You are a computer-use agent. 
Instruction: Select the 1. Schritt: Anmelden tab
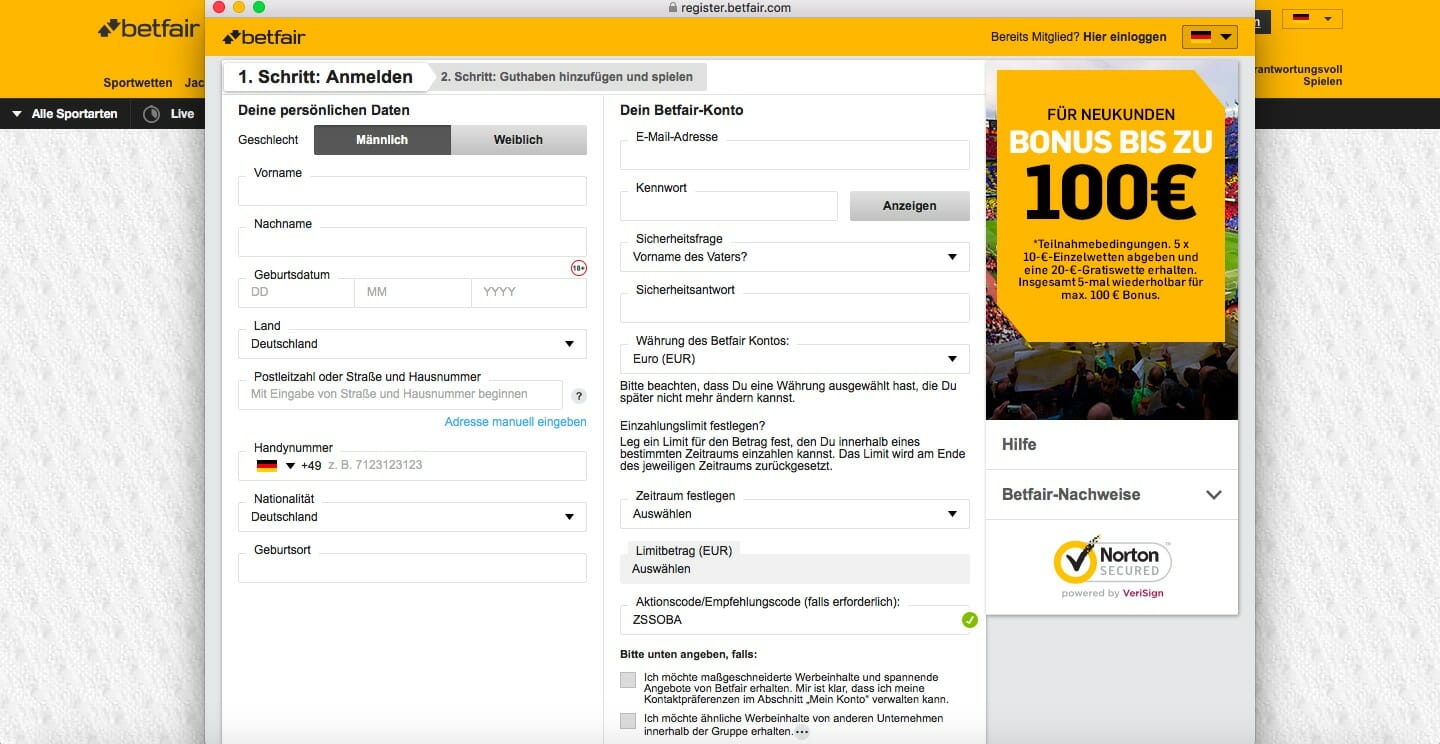click(325, 77)
